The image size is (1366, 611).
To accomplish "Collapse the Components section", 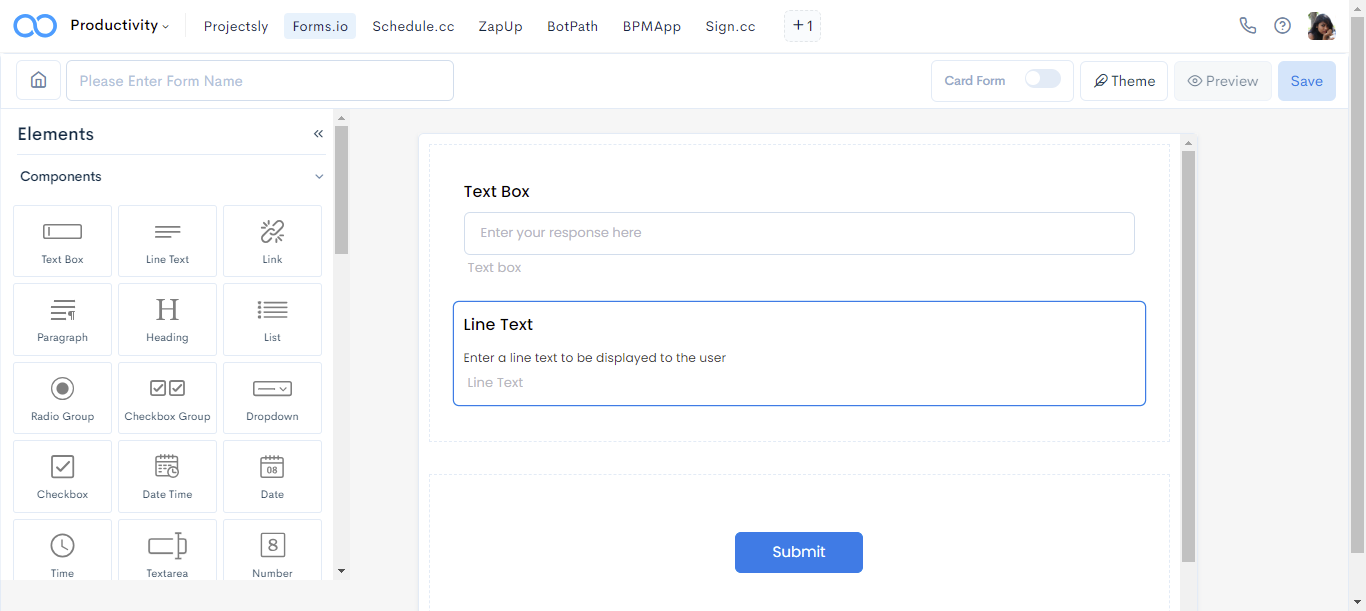I will pos(318,176).
